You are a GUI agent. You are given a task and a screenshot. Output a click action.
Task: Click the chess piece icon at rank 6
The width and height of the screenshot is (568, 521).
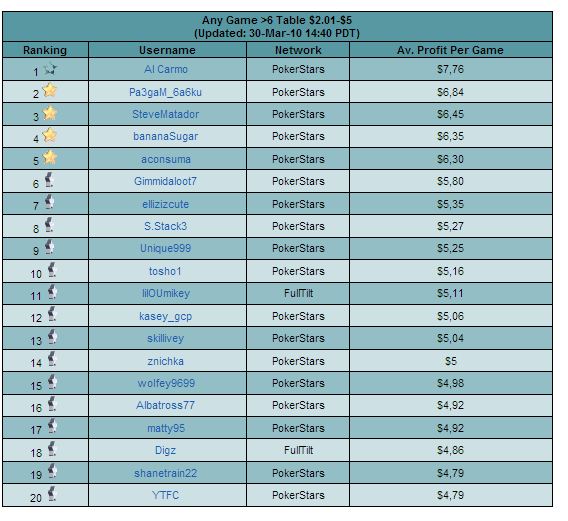point(49,180)
